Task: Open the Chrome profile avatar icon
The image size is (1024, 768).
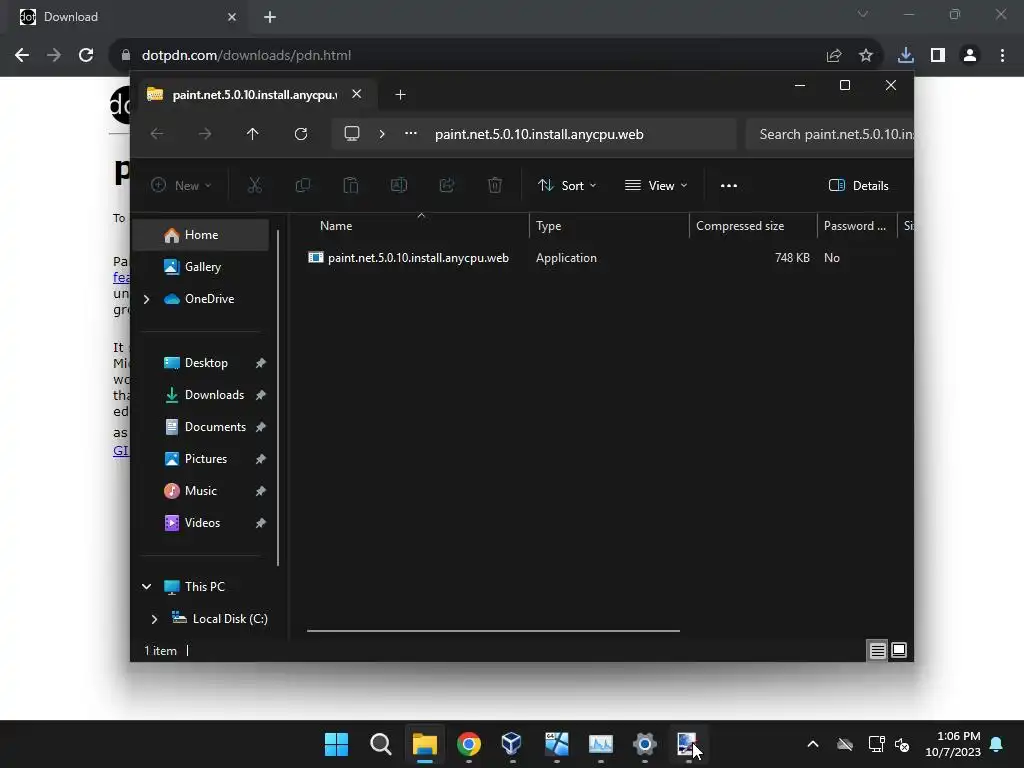Action: point(970,56)
